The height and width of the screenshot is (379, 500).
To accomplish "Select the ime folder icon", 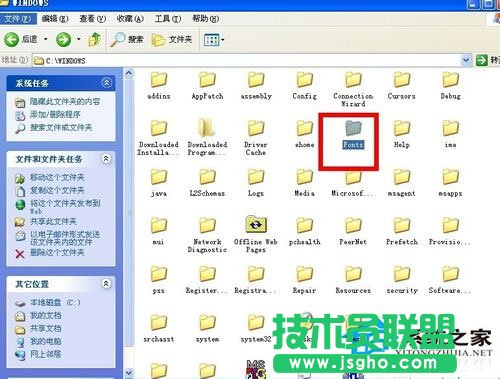I will point(451,129).
